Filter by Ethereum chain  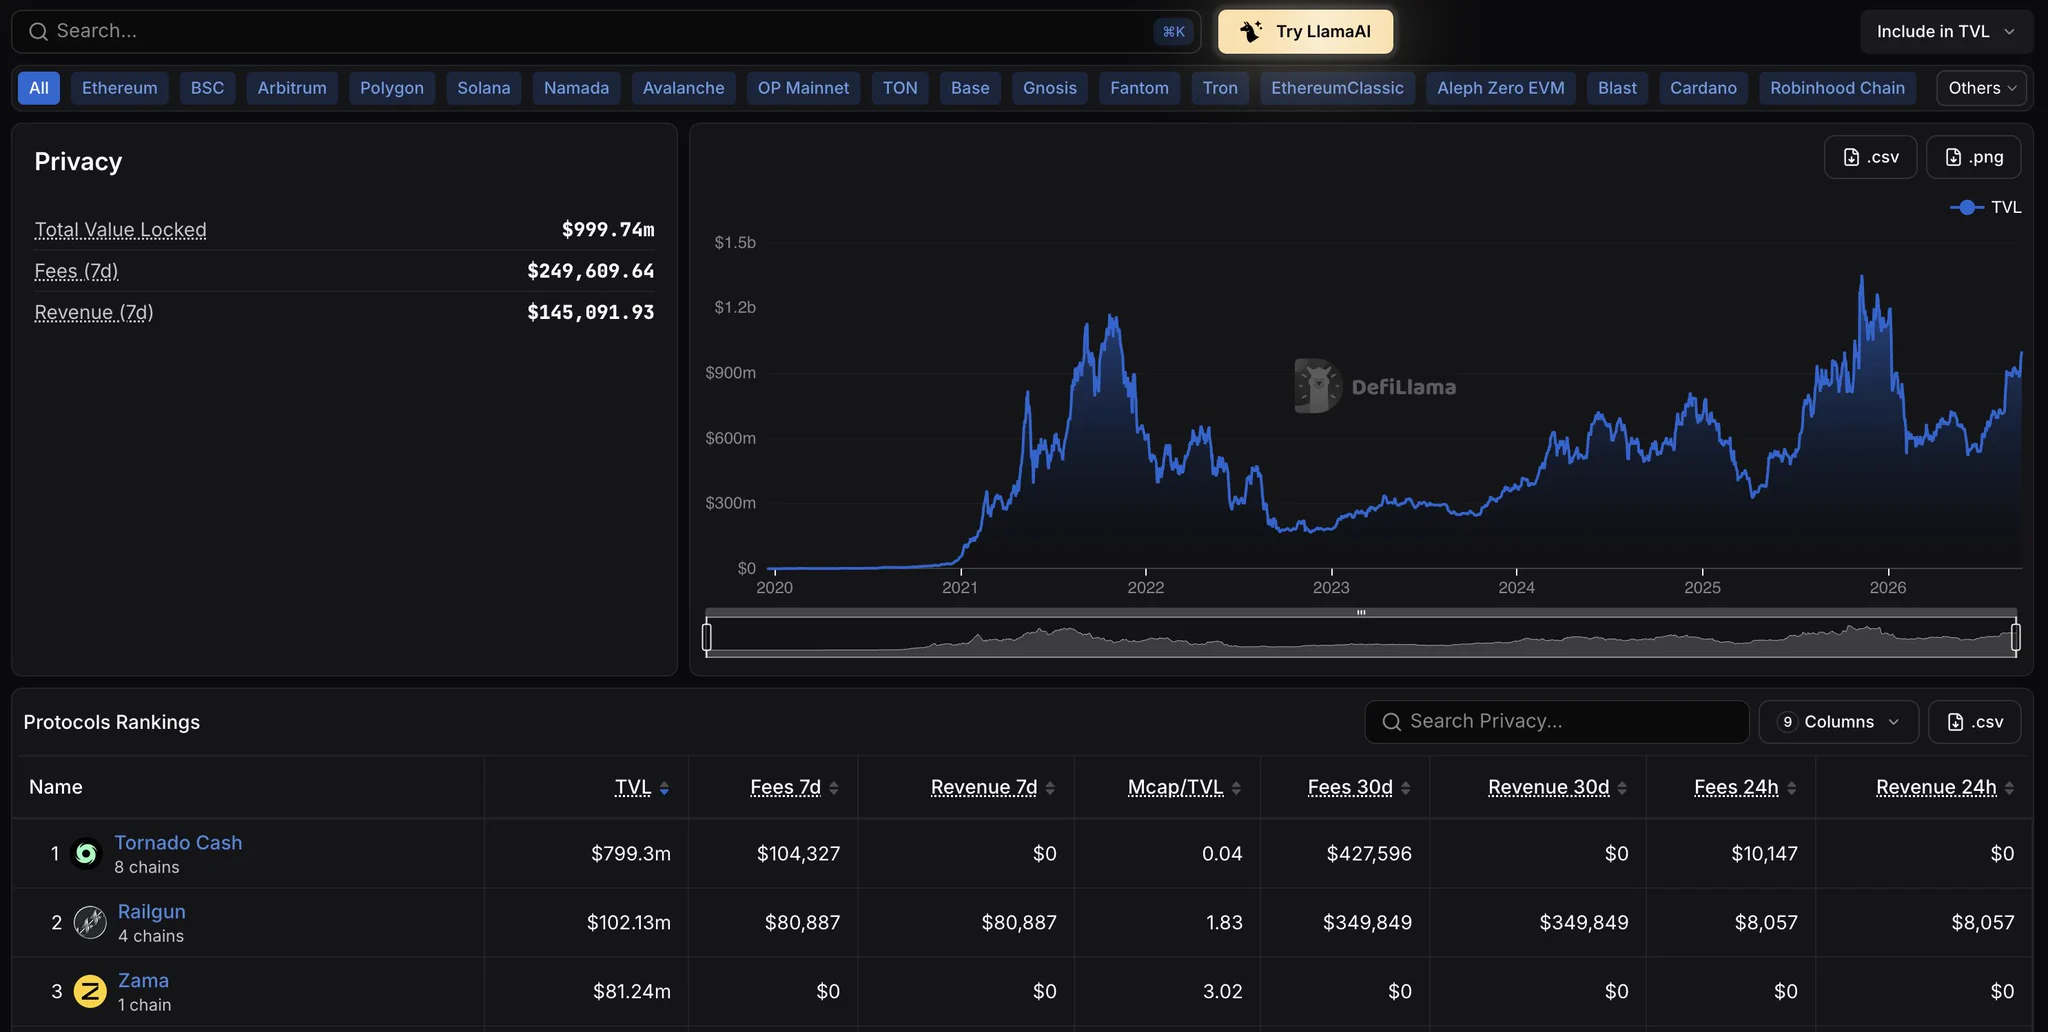tap(120, 88)
